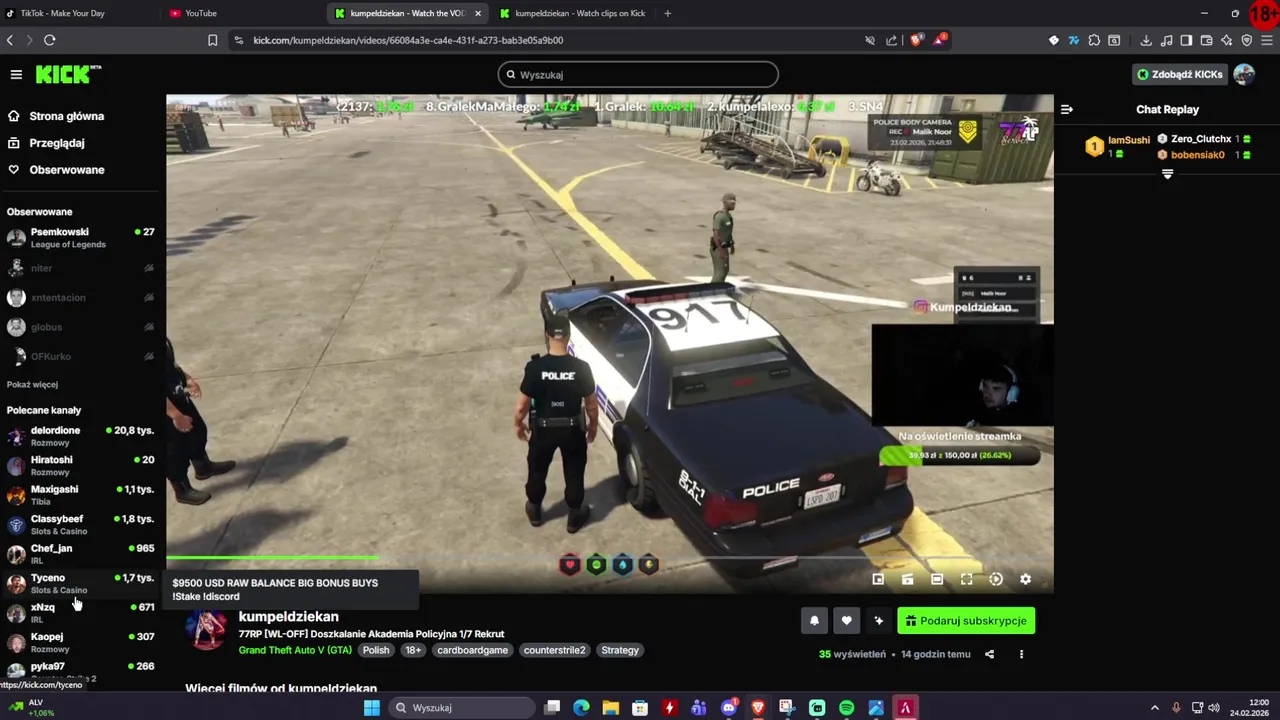Toggle browser sidebar panel

[1186, 40]
